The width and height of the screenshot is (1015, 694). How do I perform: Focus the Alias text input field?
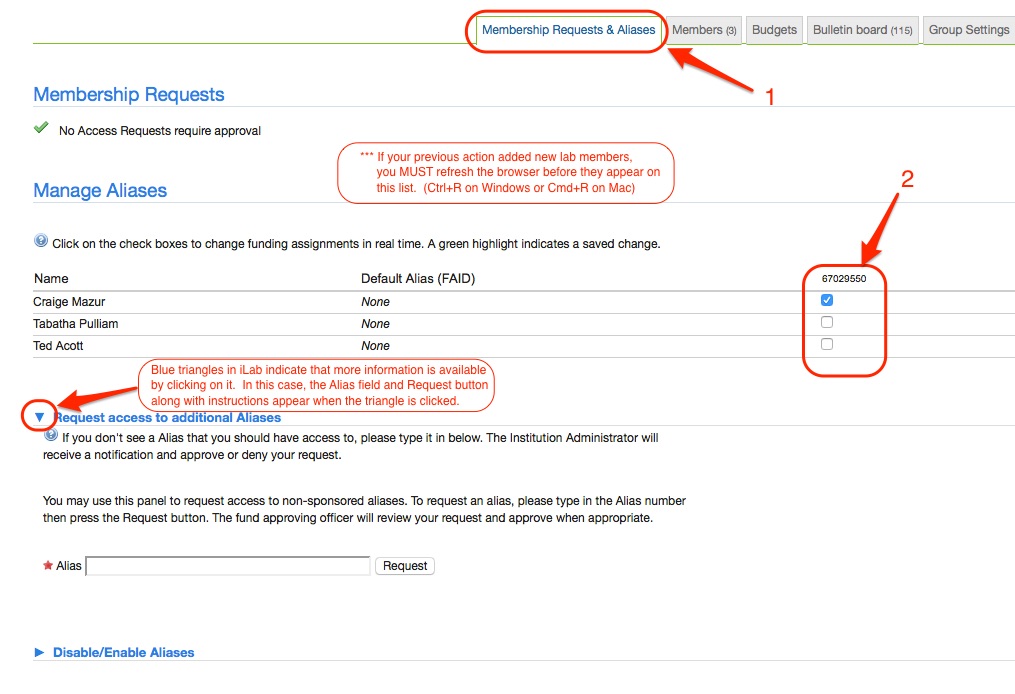(x=228, y=566)
